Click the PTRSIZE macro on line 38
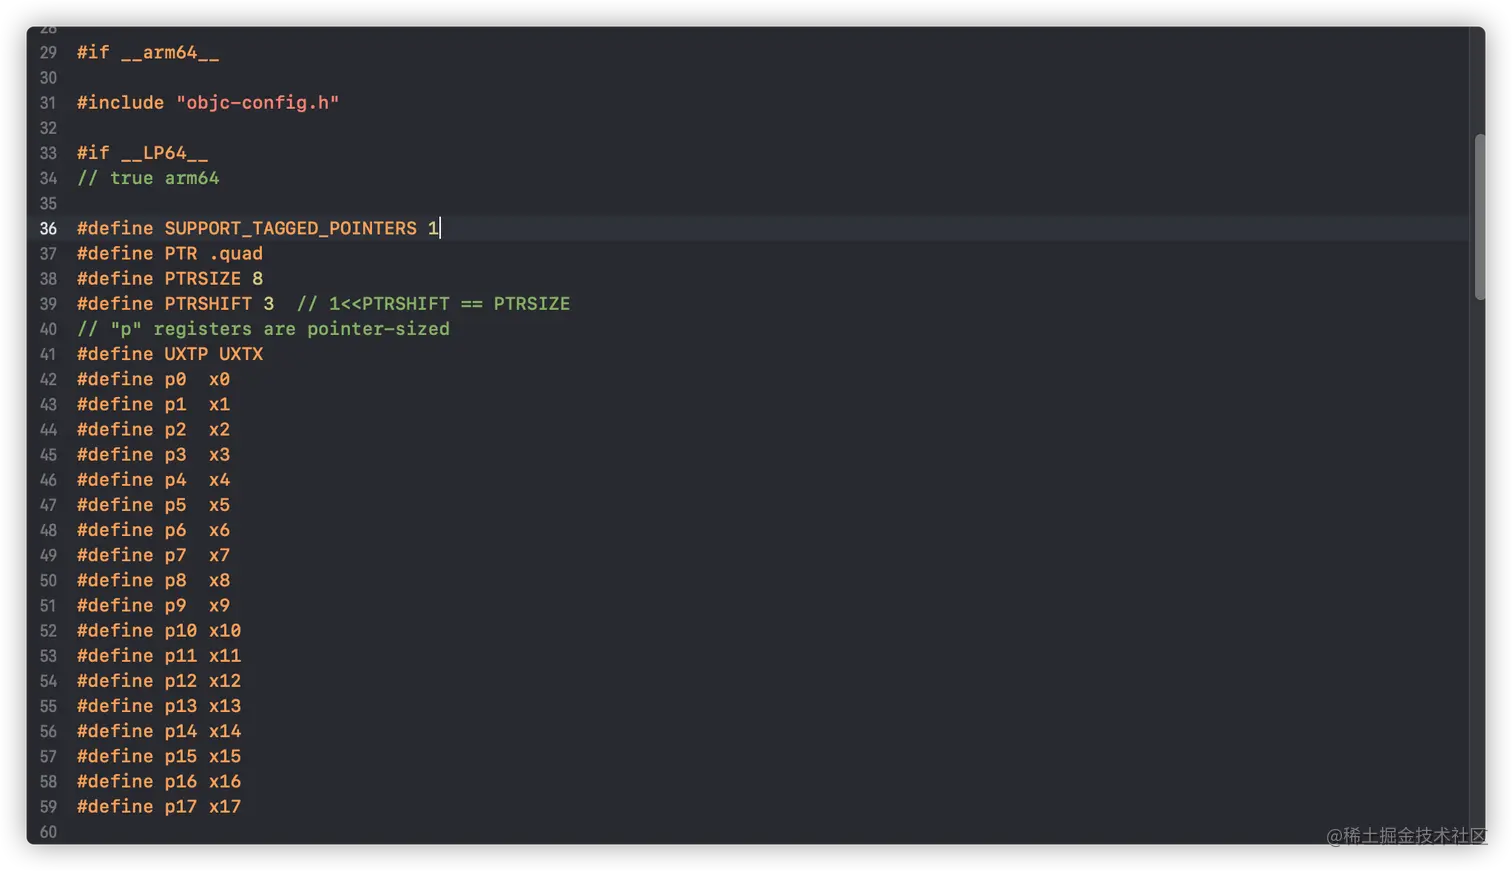This screenshot has width=1512, height=871. [203, 279]
